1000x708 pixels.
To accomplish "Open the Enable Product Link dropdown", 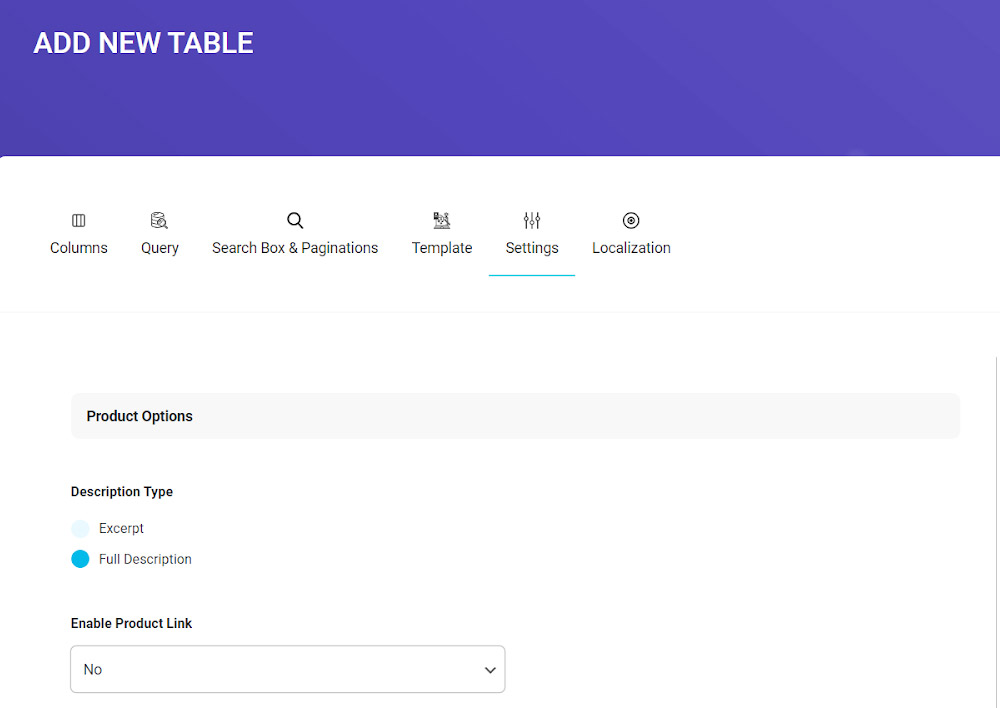I will (287, 669).
